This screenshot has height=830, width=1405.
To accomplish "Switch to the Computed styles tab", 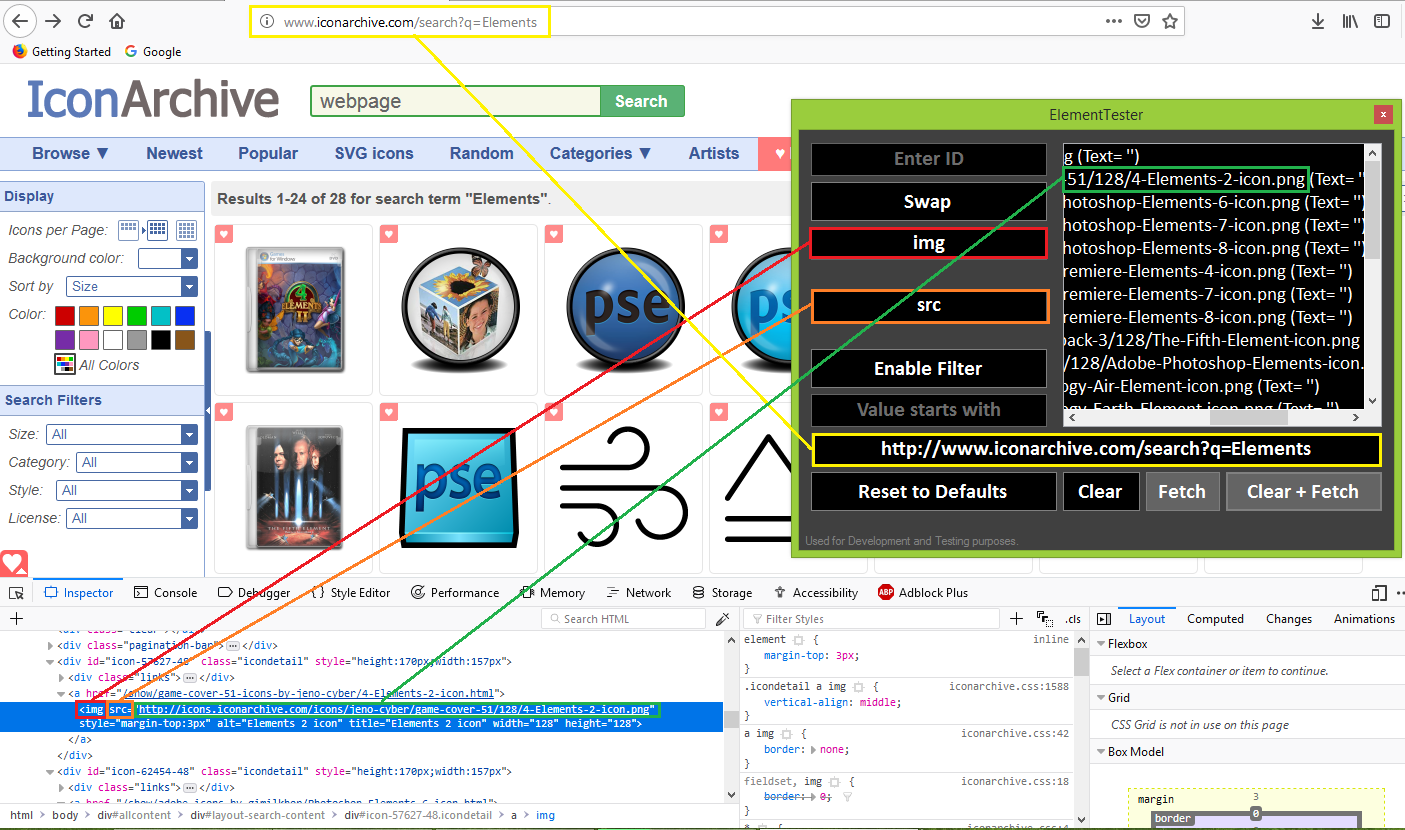I will (1215, 619).
